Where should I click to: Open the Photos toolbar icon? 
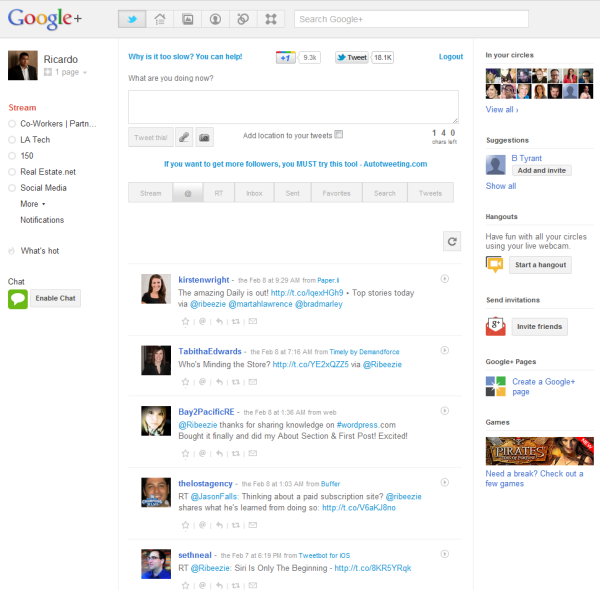(188, 19)
